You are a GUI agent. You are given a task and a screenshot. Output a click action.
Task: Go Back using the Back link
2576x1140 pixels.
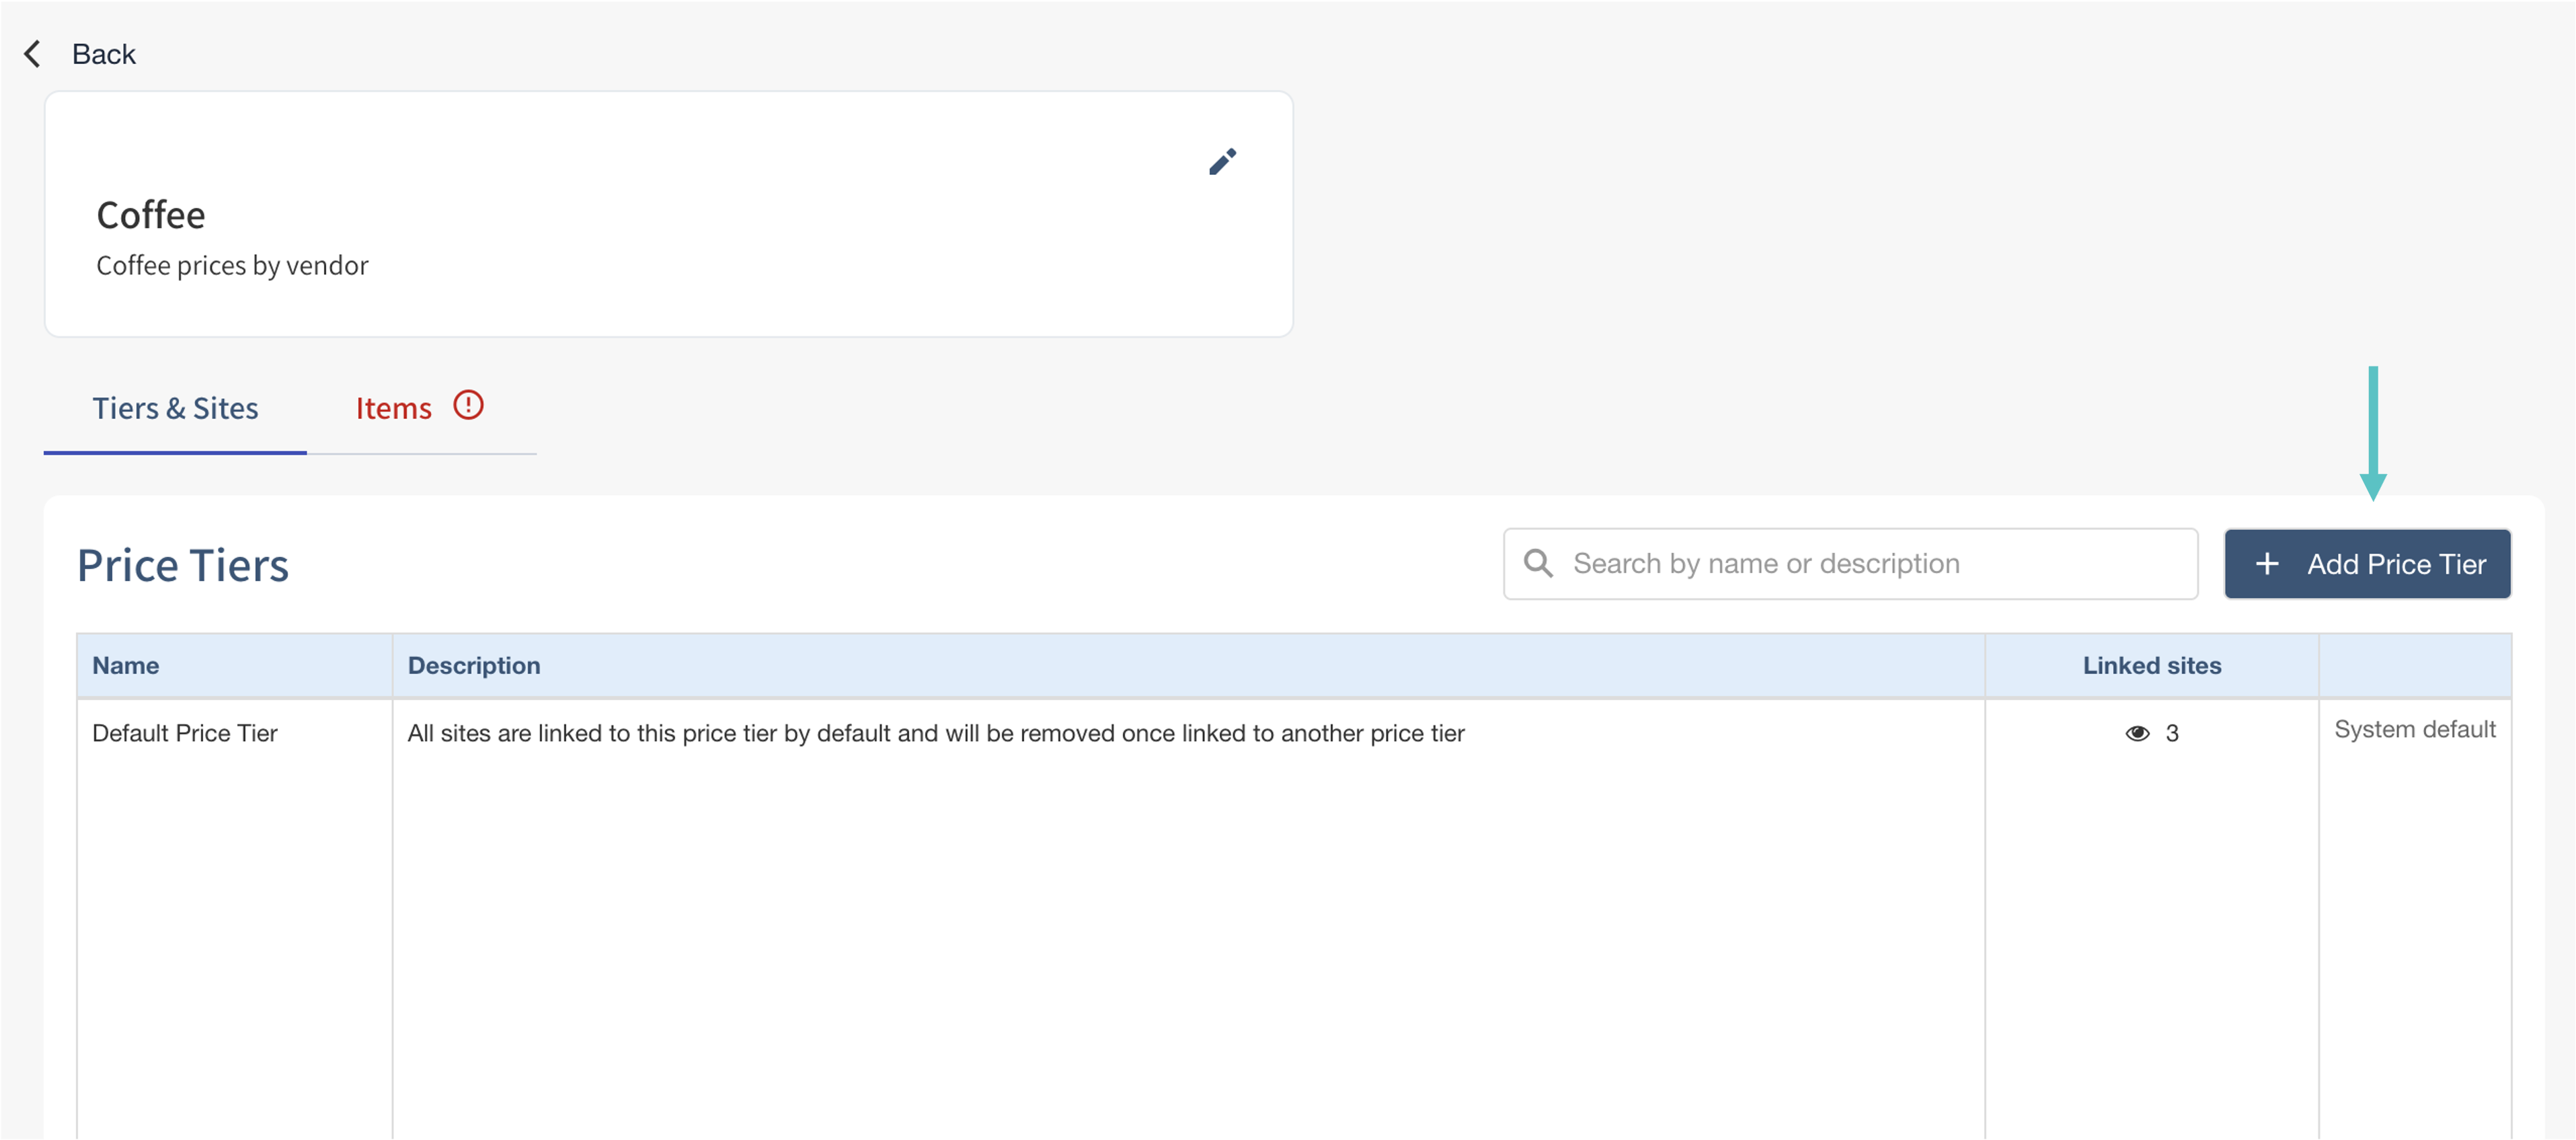[103, 54]
